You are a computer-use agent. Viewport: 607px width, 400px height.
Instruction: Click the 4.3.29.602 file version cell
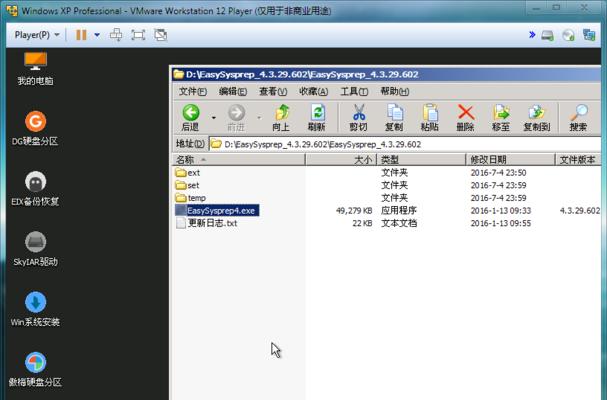[580, 211]
